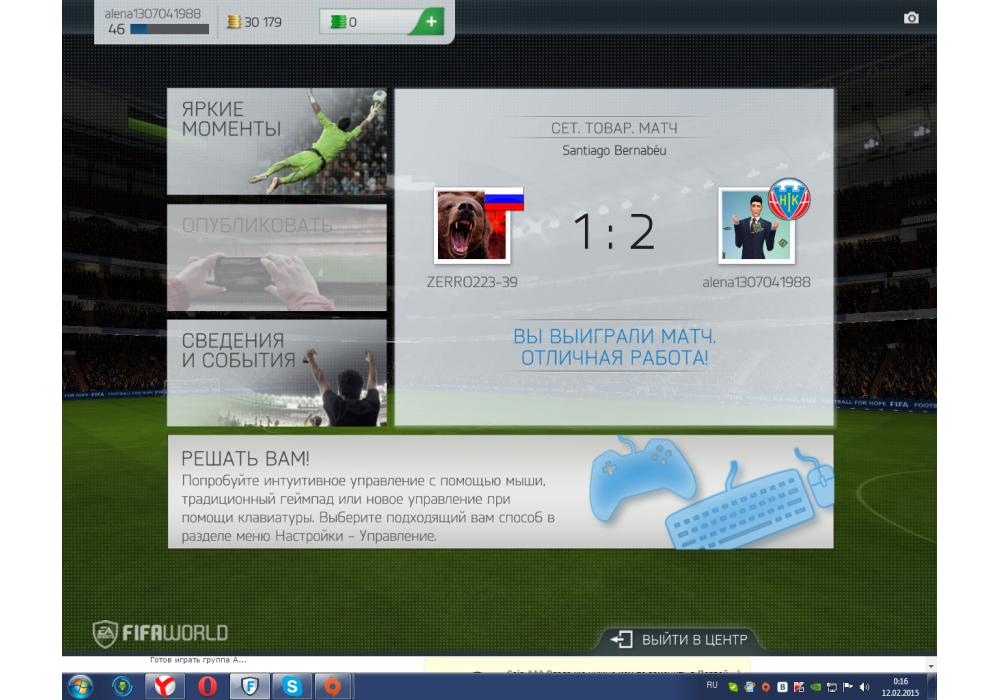Click the EA FIFA World logo

pyautogui.click(x=160, y=633)
